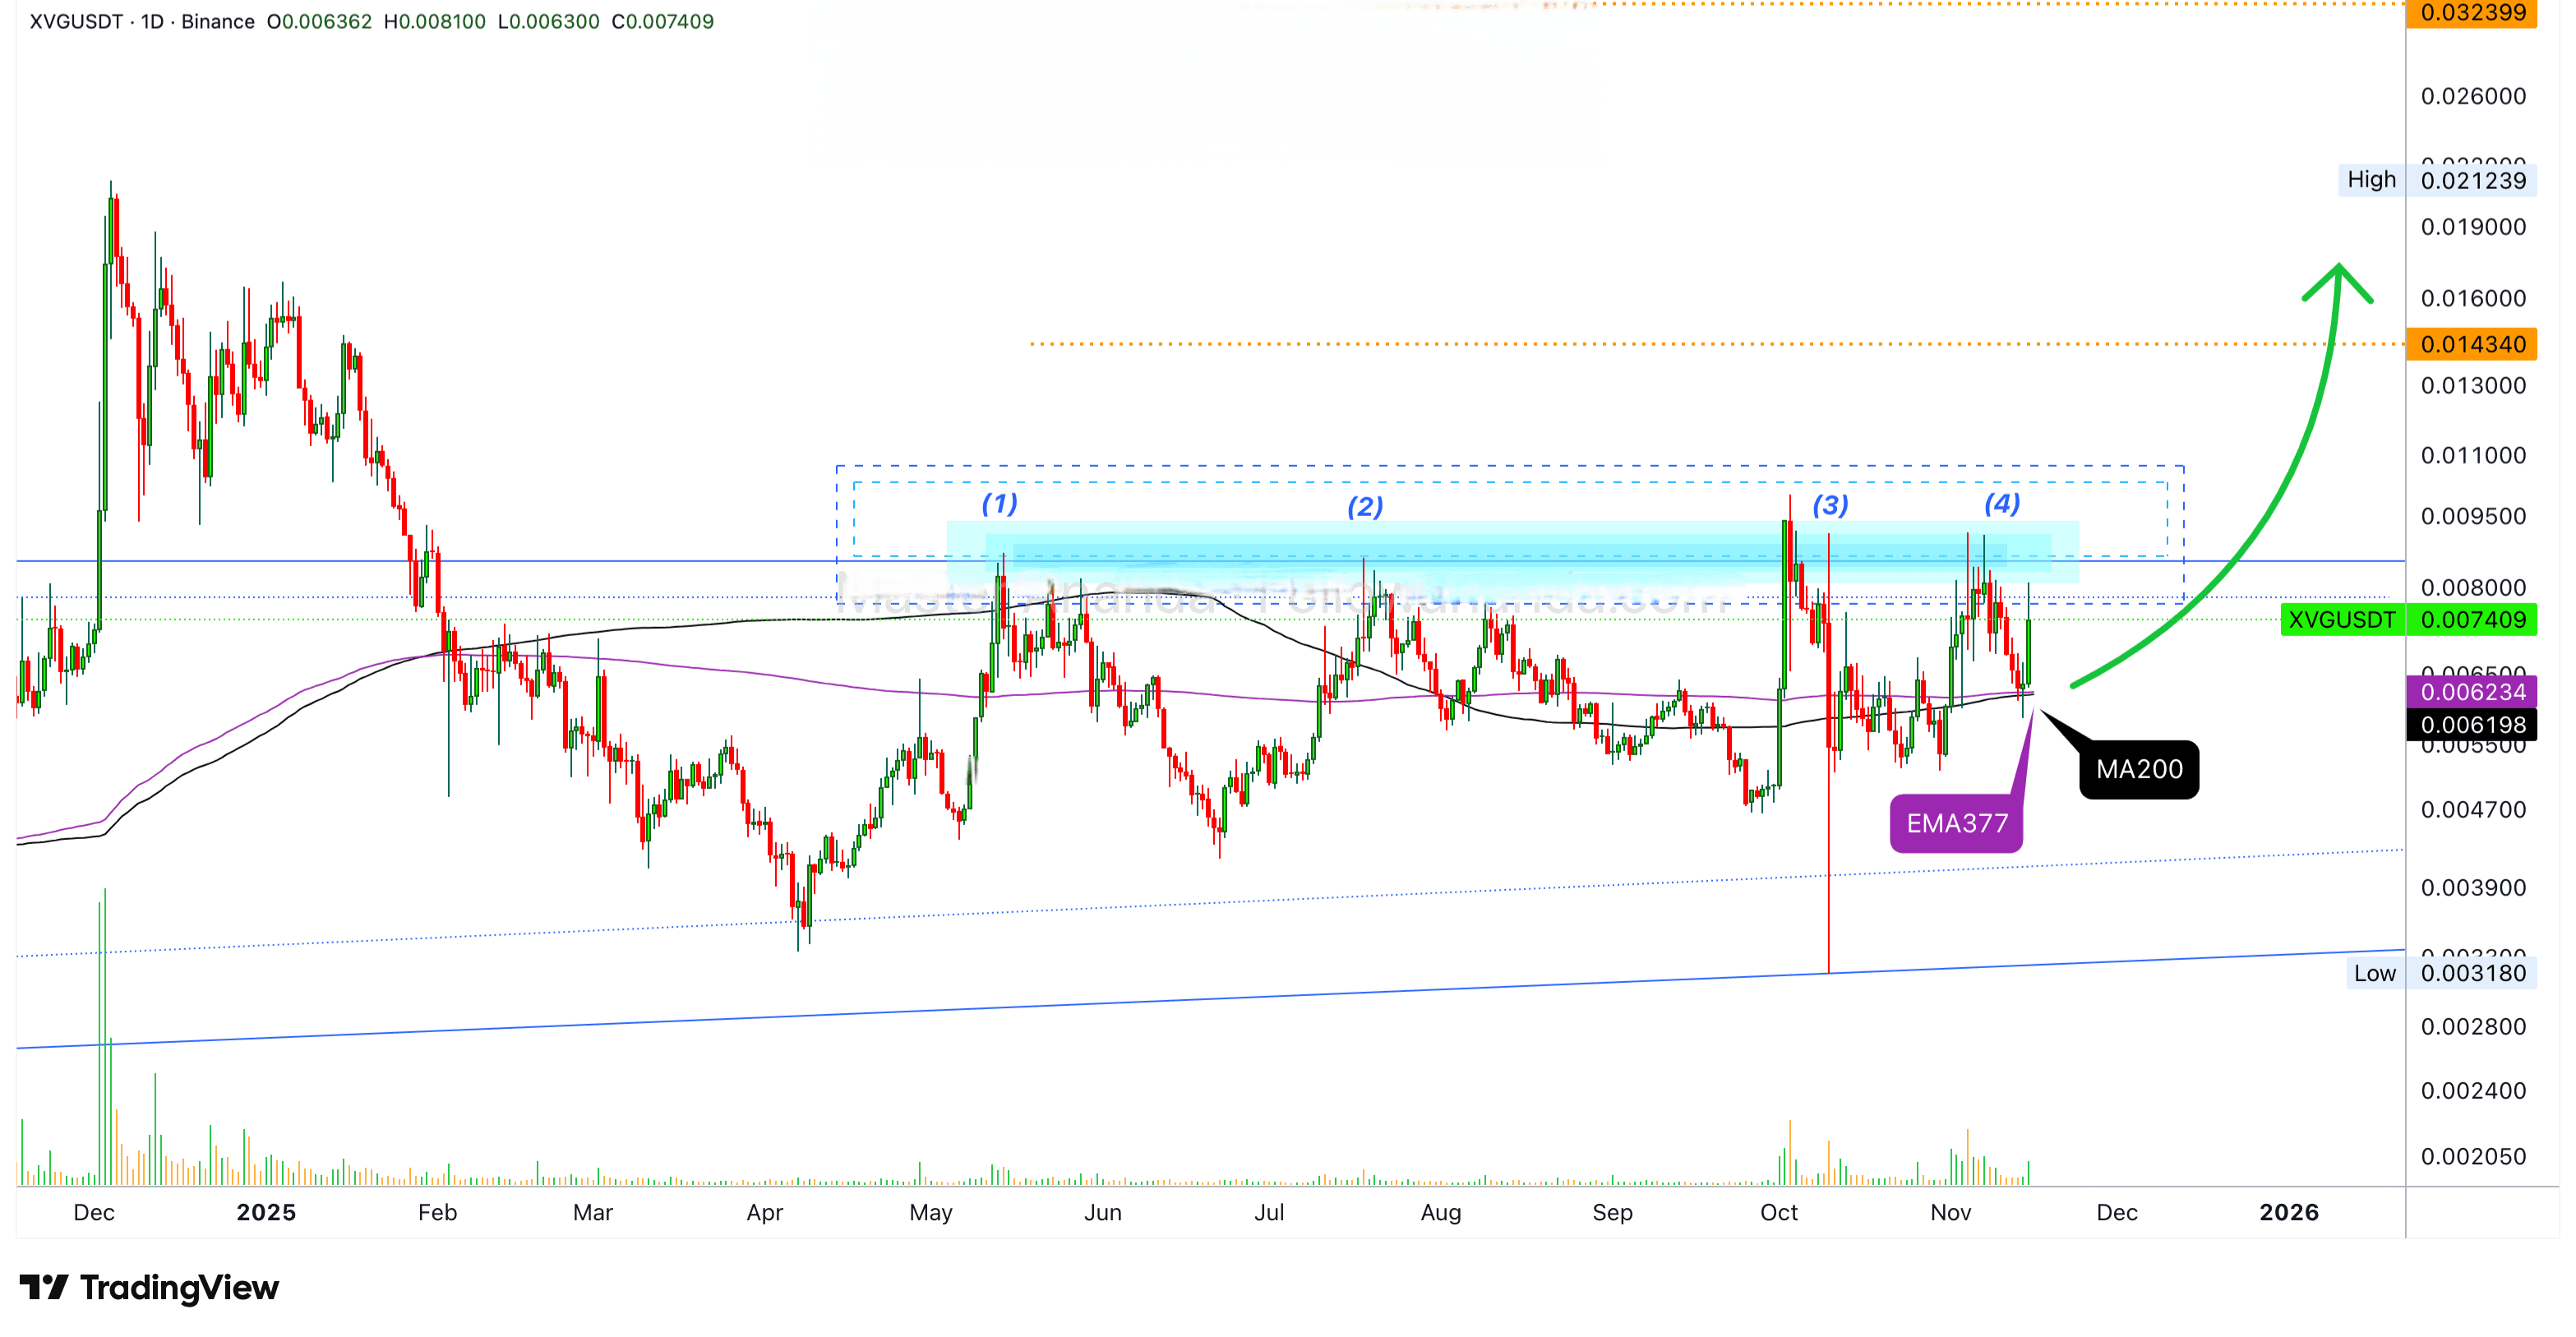This screenshot has width=2576, height=1337.
Task: Click the orange 0.014340 price label
Action: [2472, 344]
